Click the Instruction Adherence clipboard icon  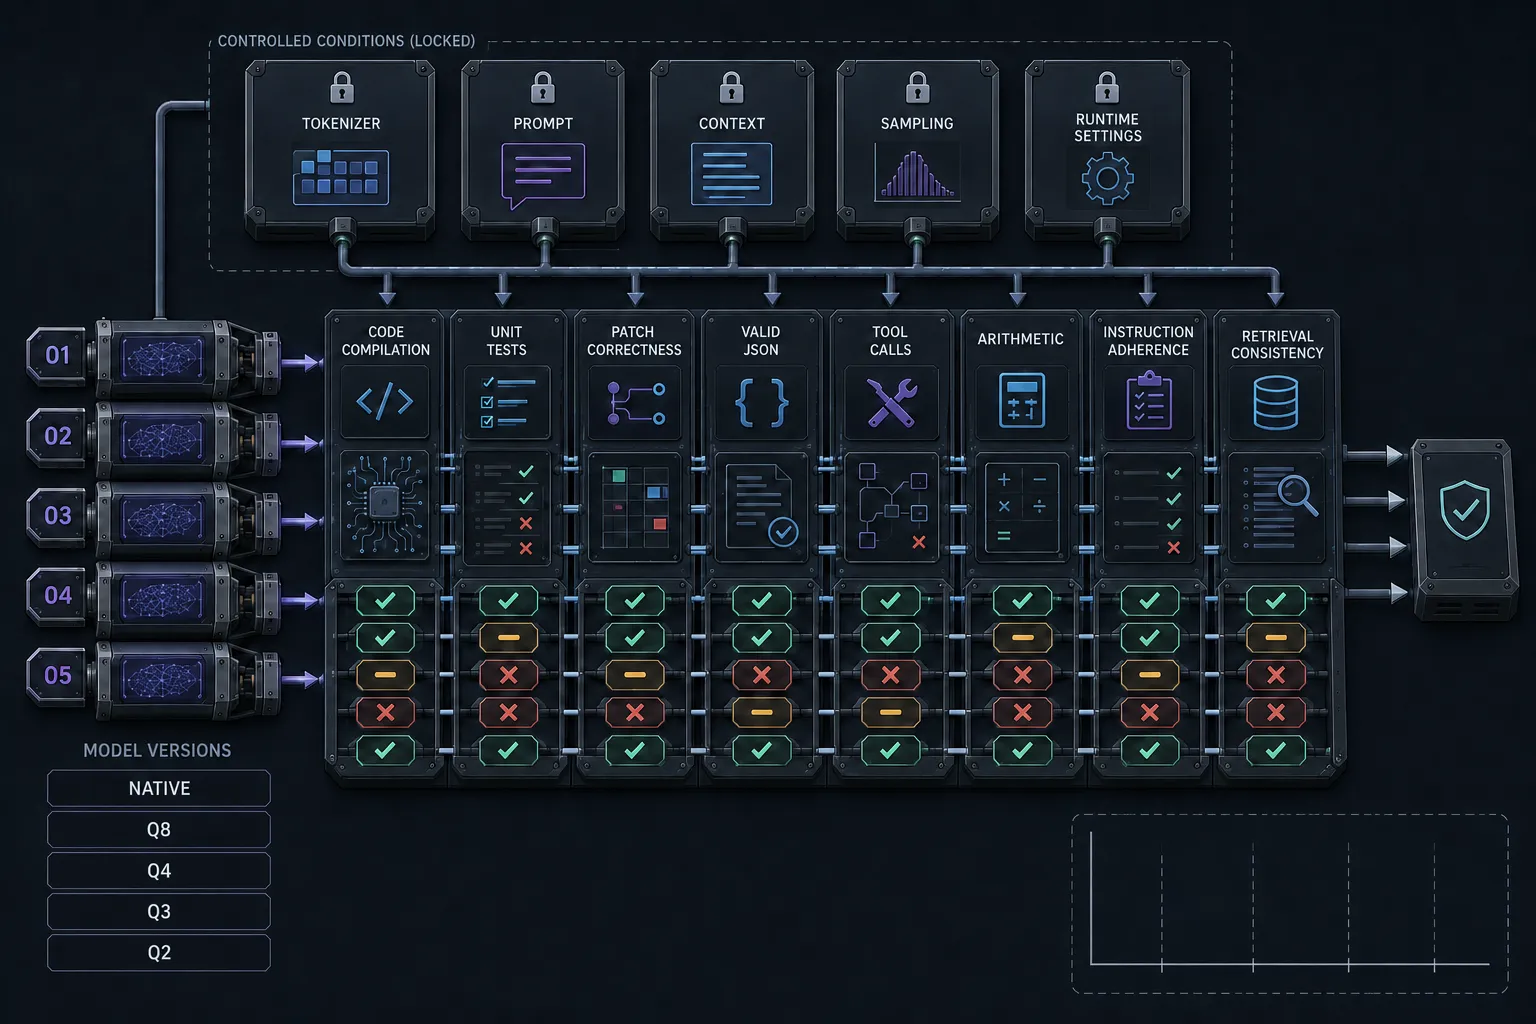1148,400
